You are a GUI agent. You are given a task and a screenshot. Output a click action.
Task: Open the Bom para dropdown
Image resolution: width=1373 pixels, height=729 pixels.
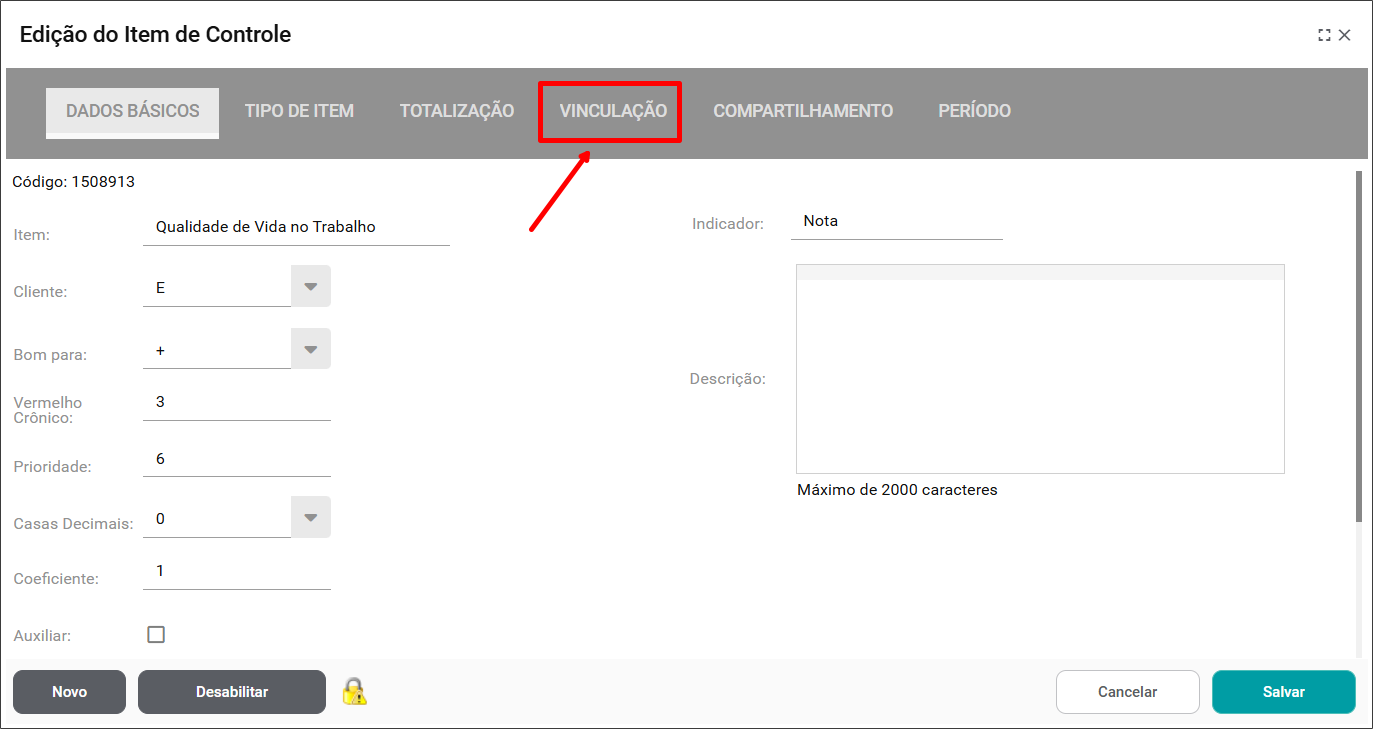[310, 349]
